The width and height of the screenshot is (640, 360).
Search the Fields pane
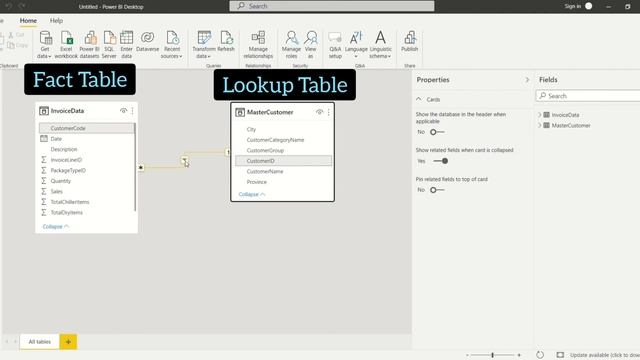(588, 96)
